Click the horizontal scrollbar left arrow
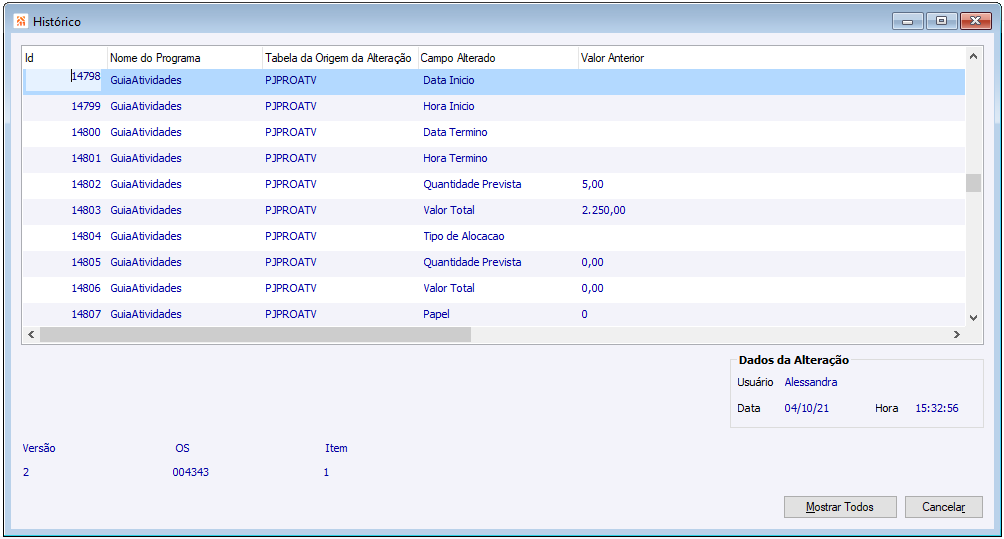Viewport: 1004px width, 539px height. point(31,334)
